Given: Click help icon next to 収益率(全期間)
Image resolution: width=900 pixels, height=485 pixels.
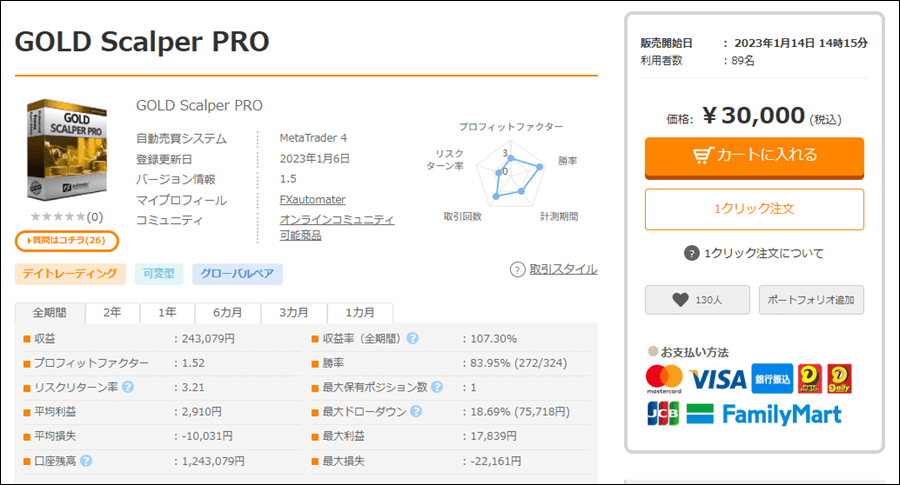Looking at the screenshot, I should (412, 339).
